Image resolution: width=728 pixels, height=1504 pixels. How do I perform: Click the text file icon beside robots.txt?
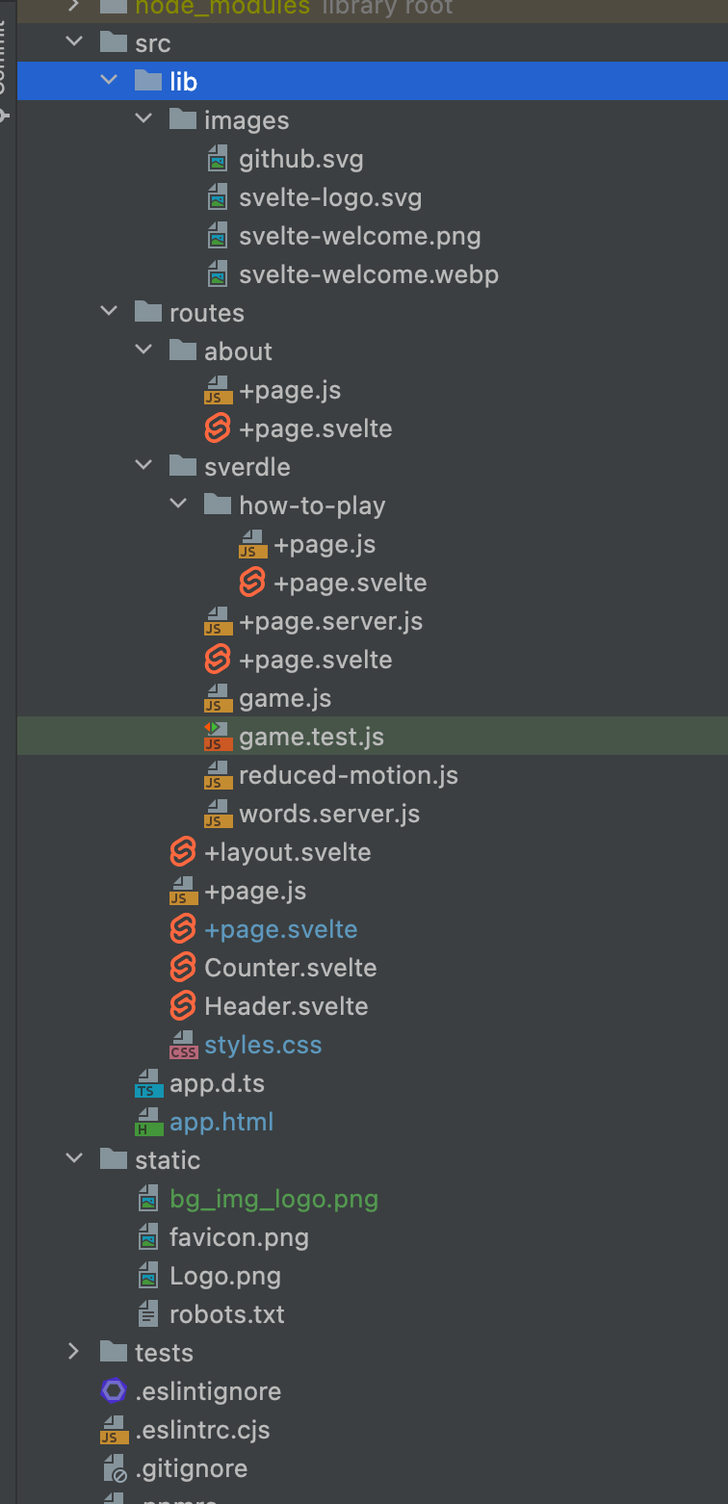pos(147,1314)
